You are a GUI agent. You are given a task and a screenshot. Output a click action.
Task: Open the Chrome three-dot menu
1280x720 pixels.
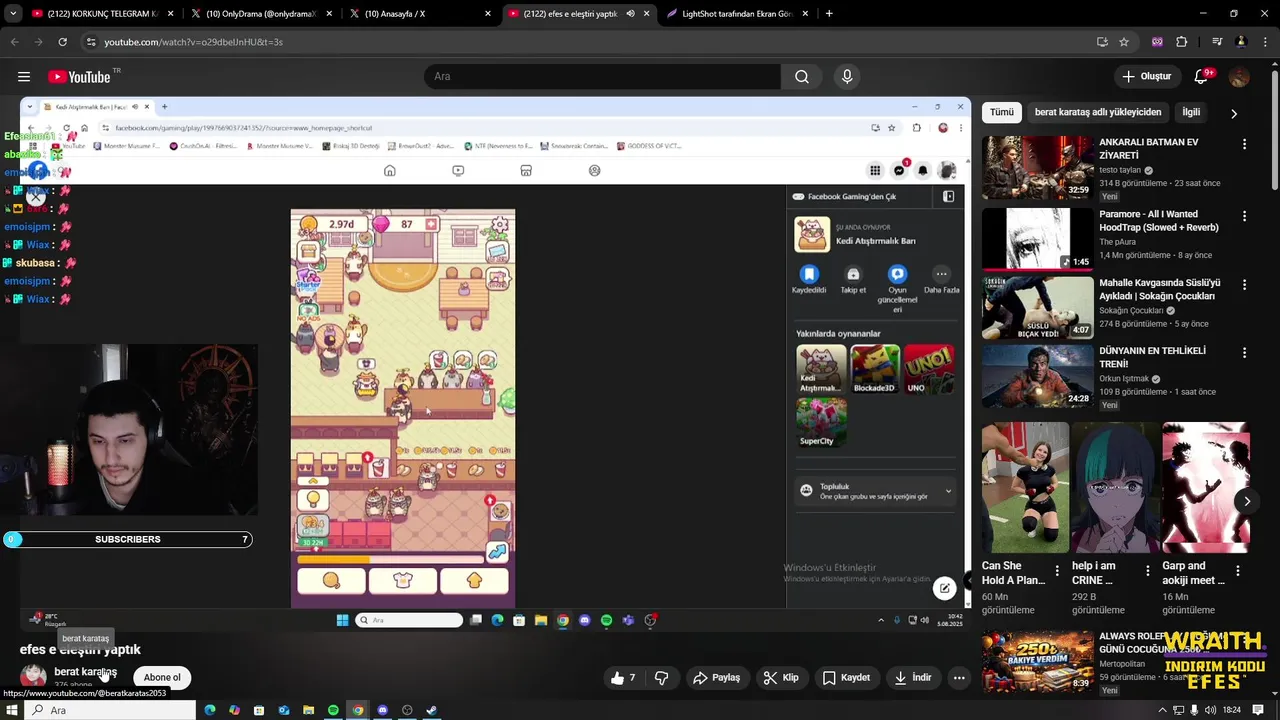tap(1263, 42)
